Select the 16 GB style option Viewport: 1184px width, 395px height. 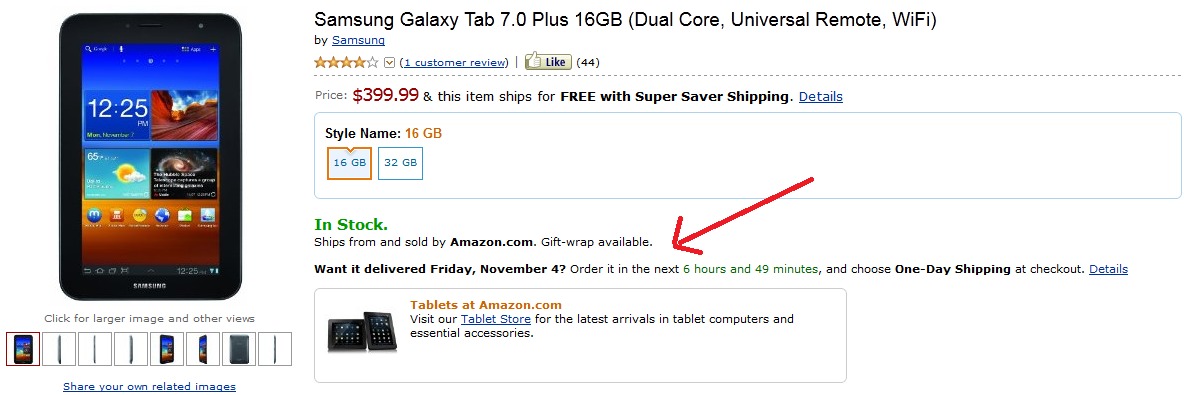(x=350, y=162)
